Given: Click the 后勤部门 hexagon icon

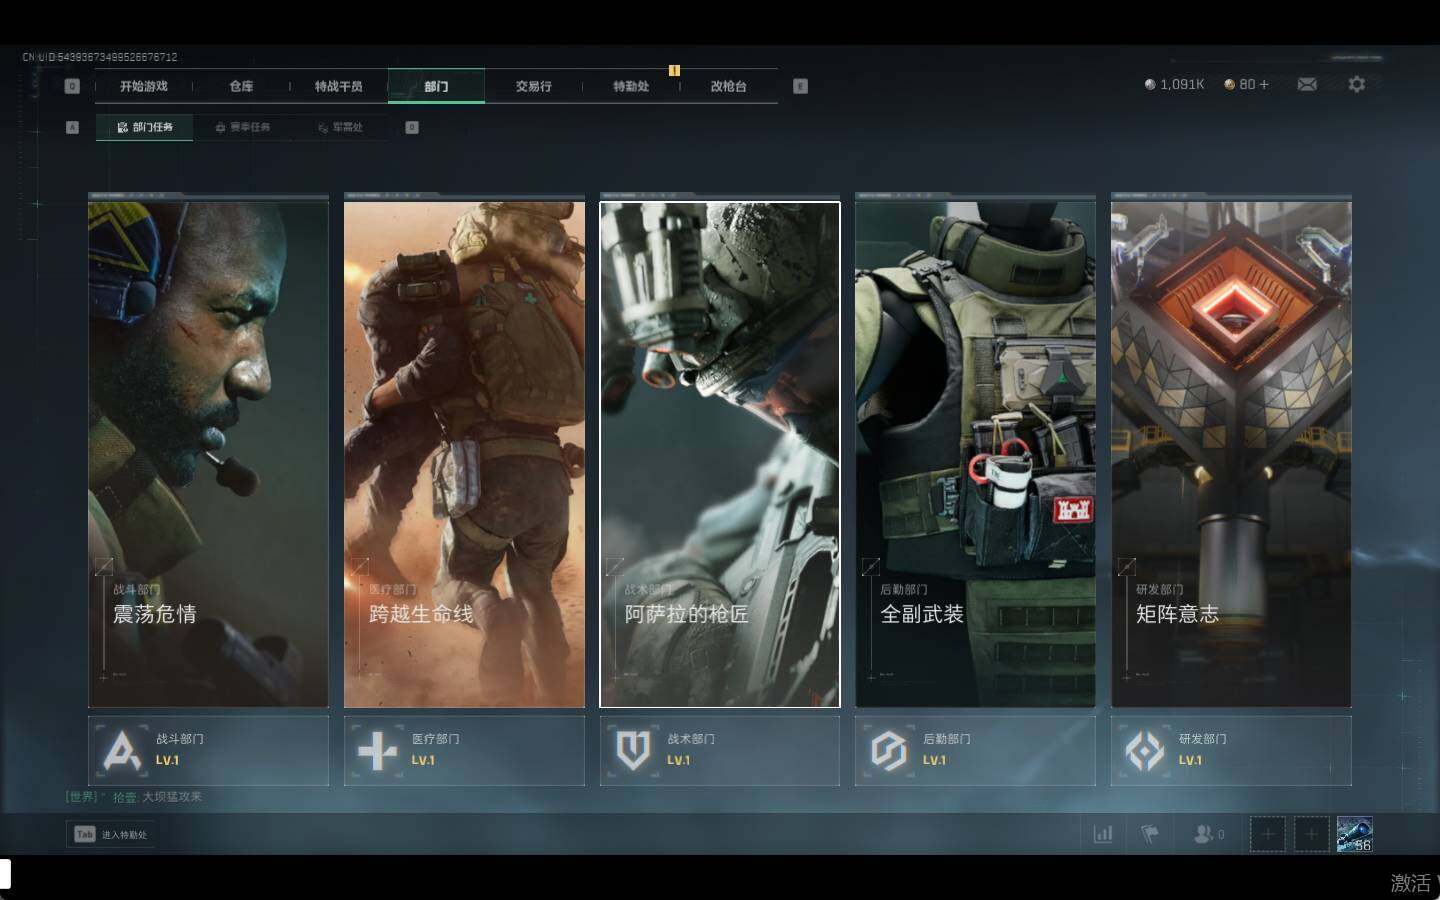Looking at the screenshot, I should [x=889, y=750].
